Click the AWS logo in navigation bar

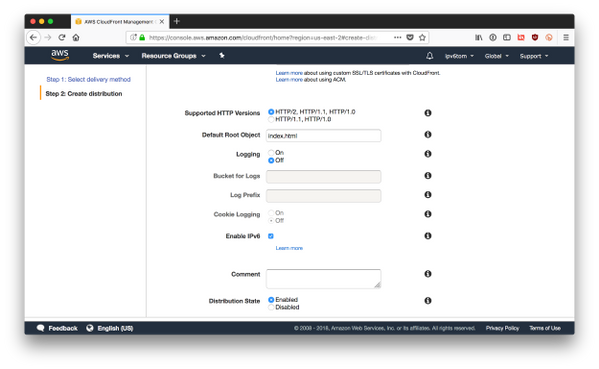point(60,55)
